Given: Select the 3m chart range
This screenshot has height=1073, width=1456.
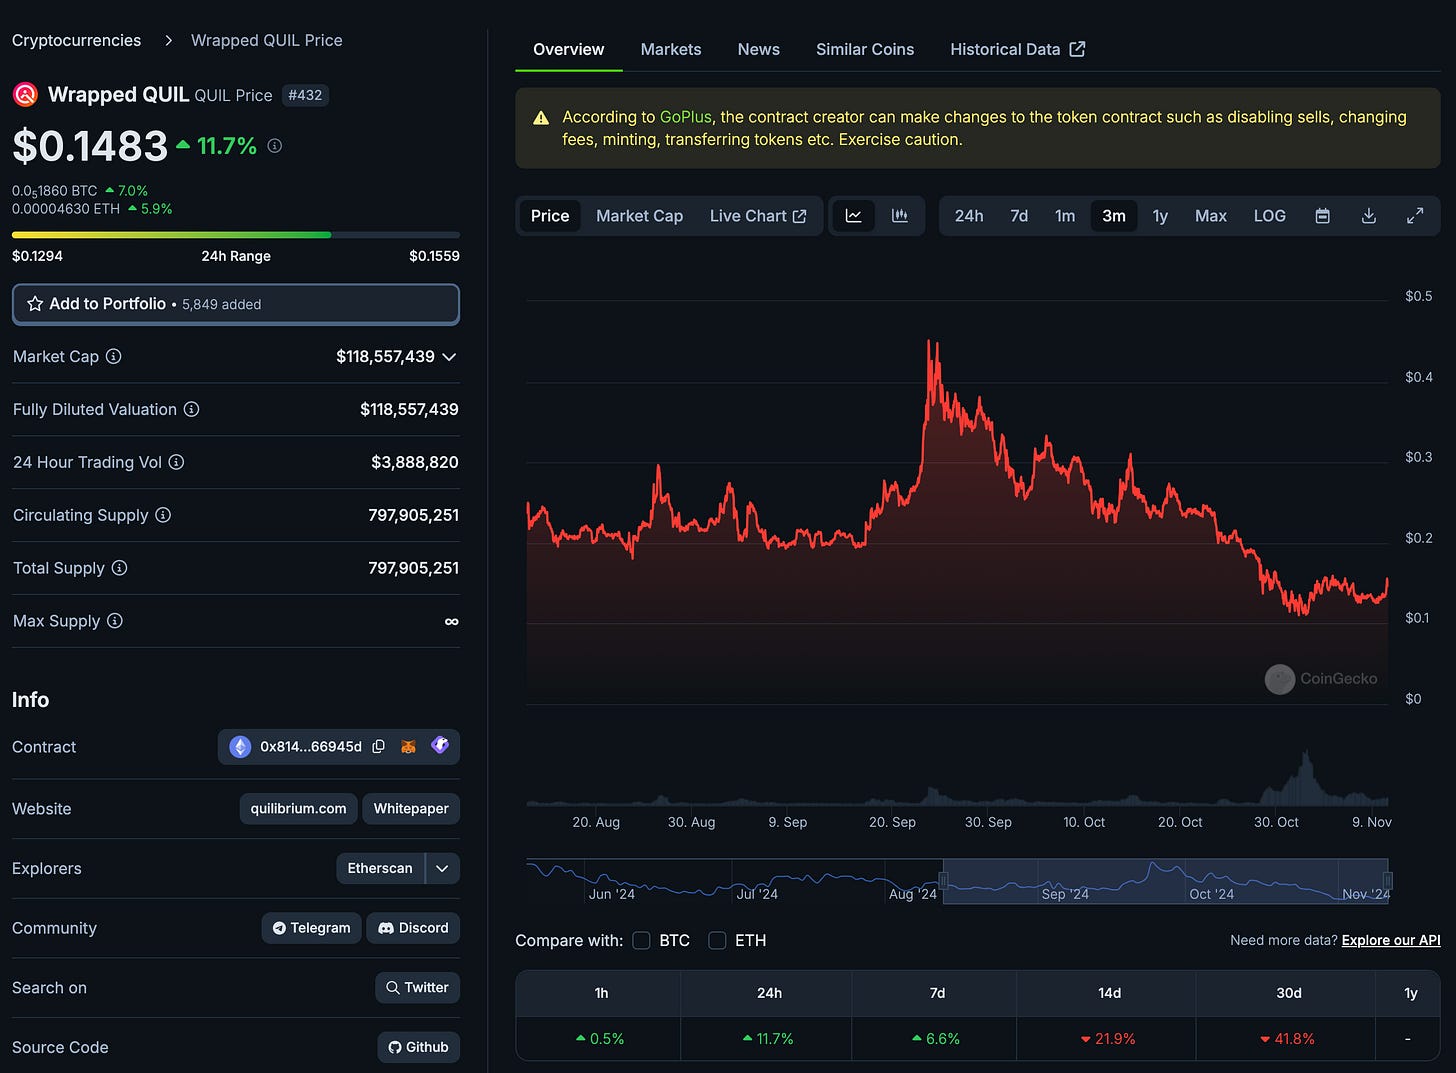Looking at the screenshot, I should [1114, 216].
